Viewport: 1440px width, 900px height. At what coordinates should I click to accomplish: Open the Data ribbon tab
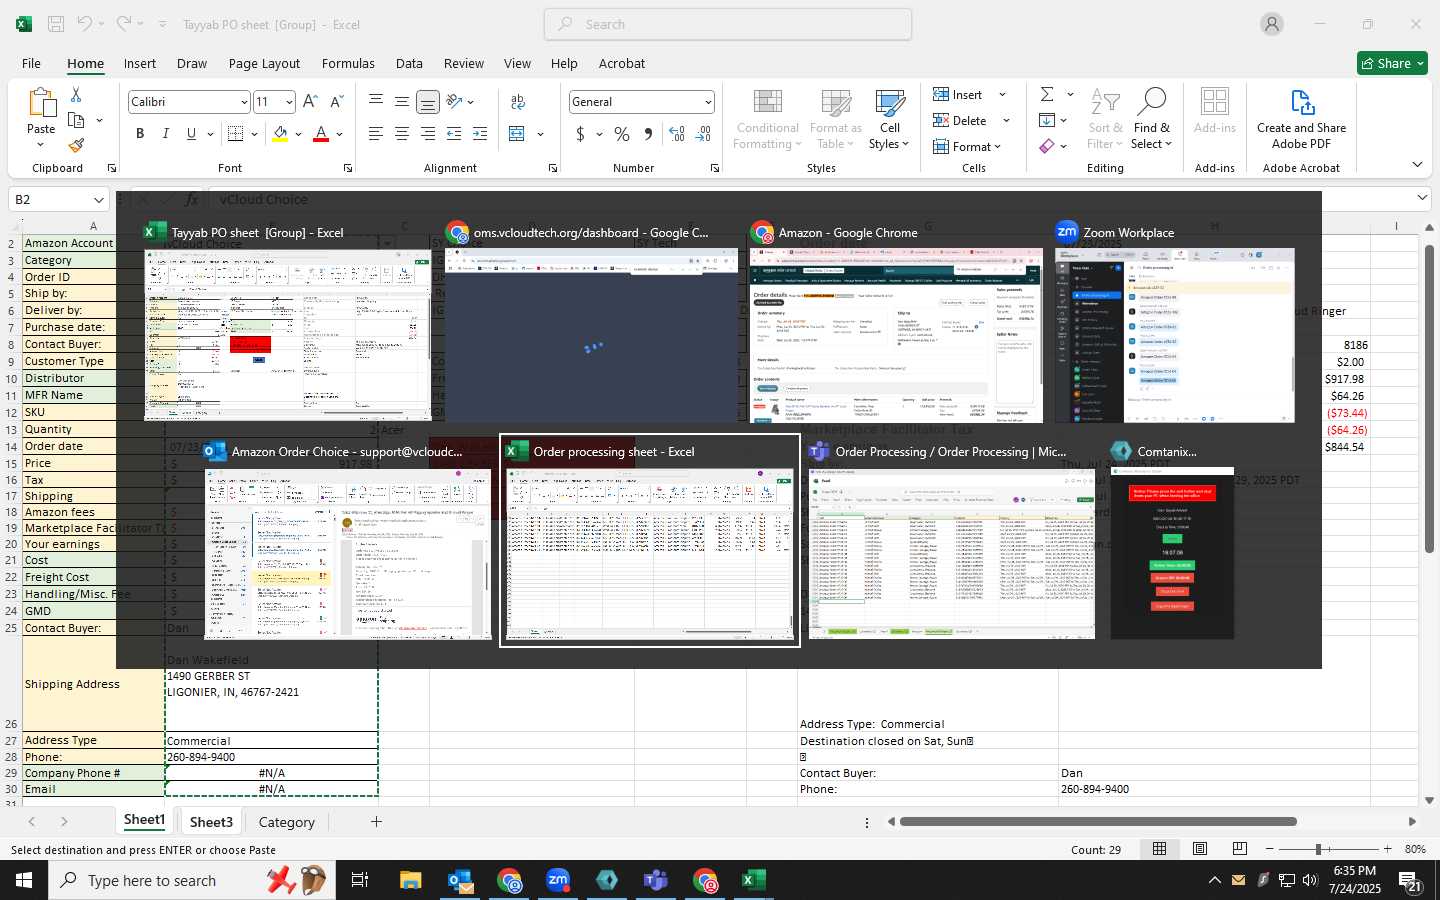pyautogui.click(x=409, y=63)
